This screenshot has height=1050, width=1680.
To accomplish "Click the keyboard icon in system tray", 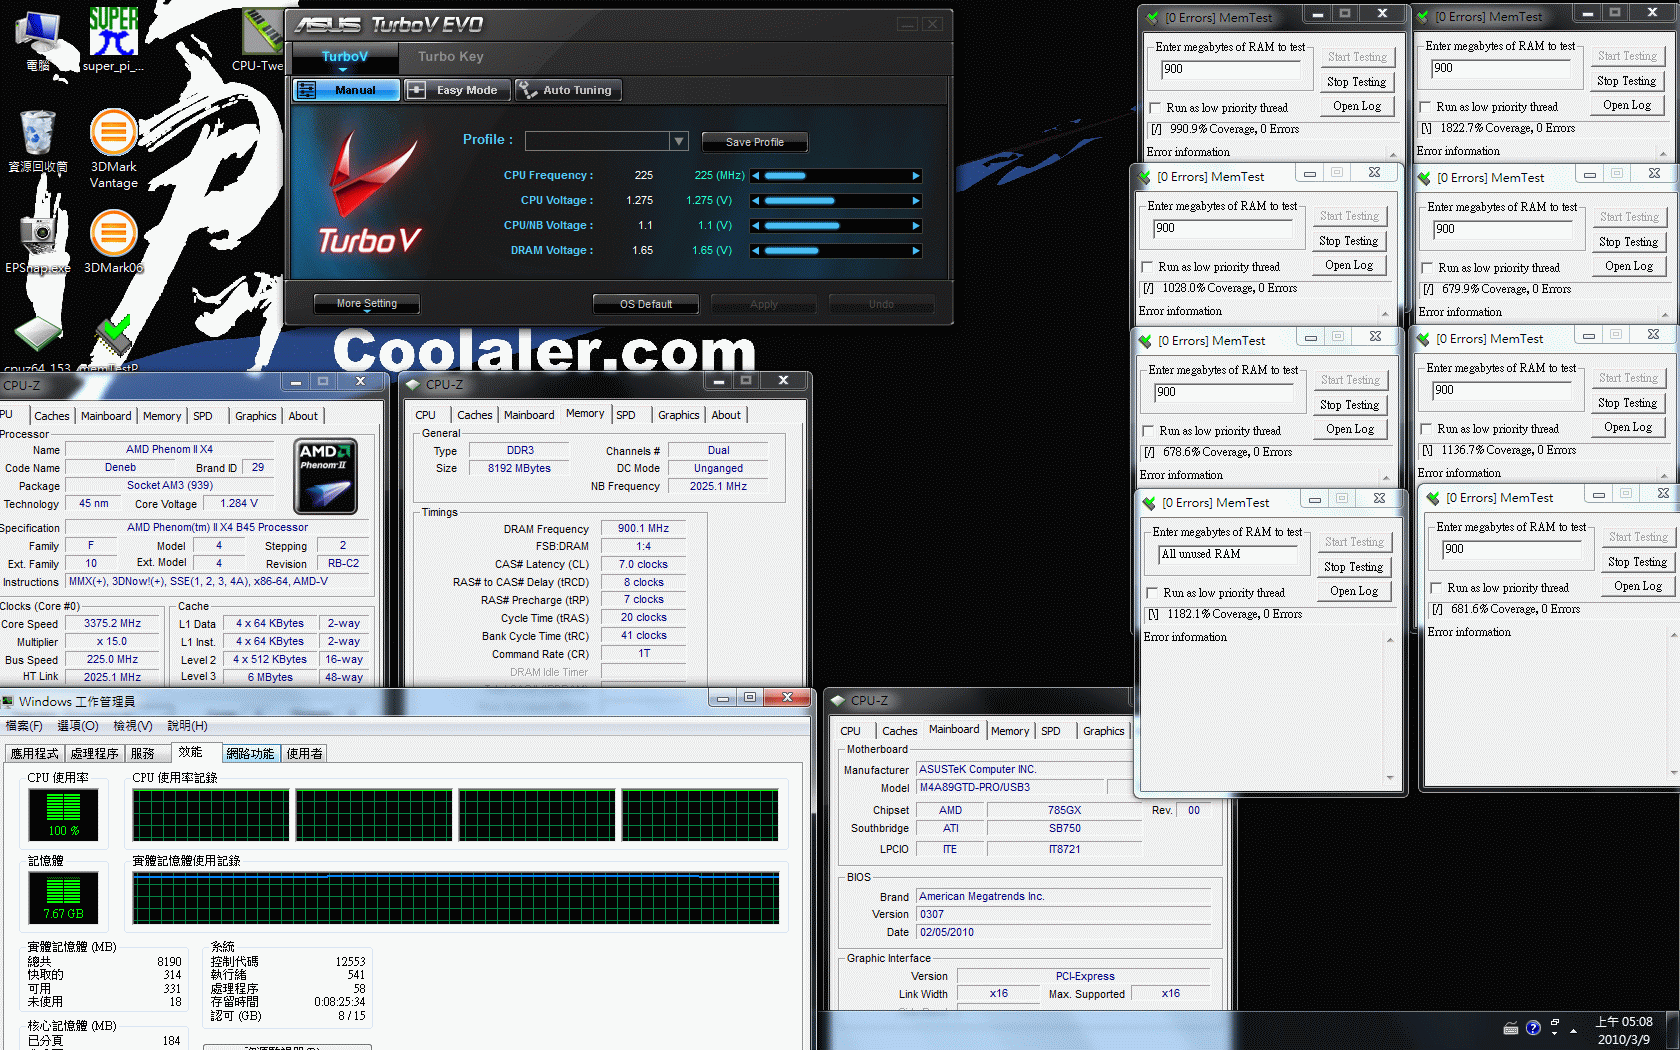I will click(x=1511, y=1029).
